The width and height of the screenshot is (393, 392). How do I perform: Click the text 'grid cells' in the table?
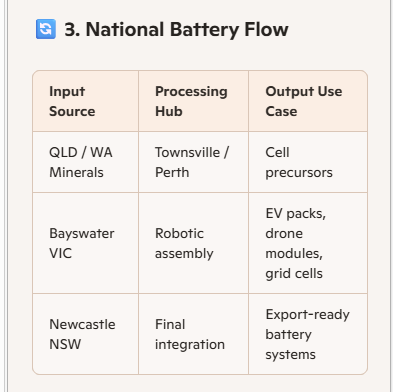pyautogui.click(x=294, y=274)
